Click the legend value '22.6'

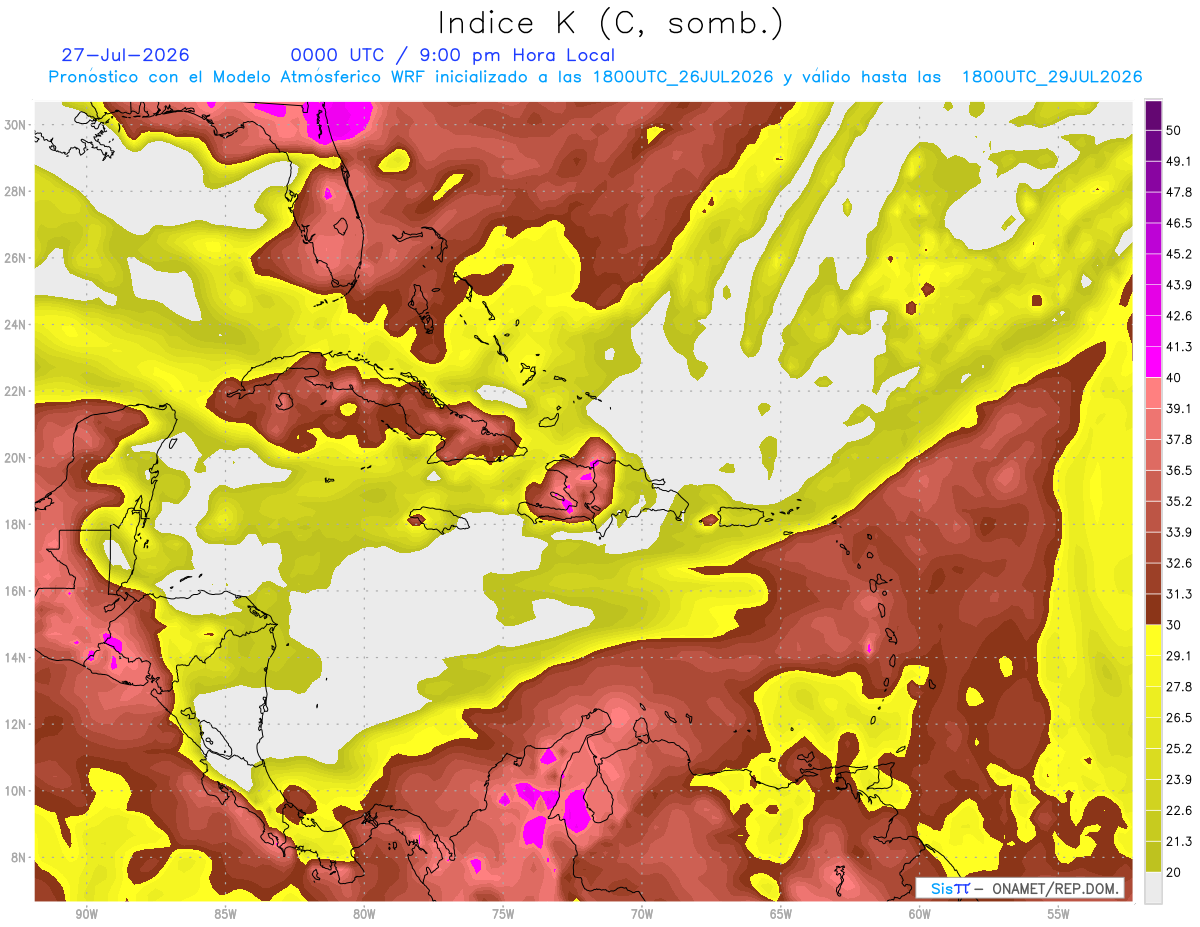click(x=1179, y=810)
